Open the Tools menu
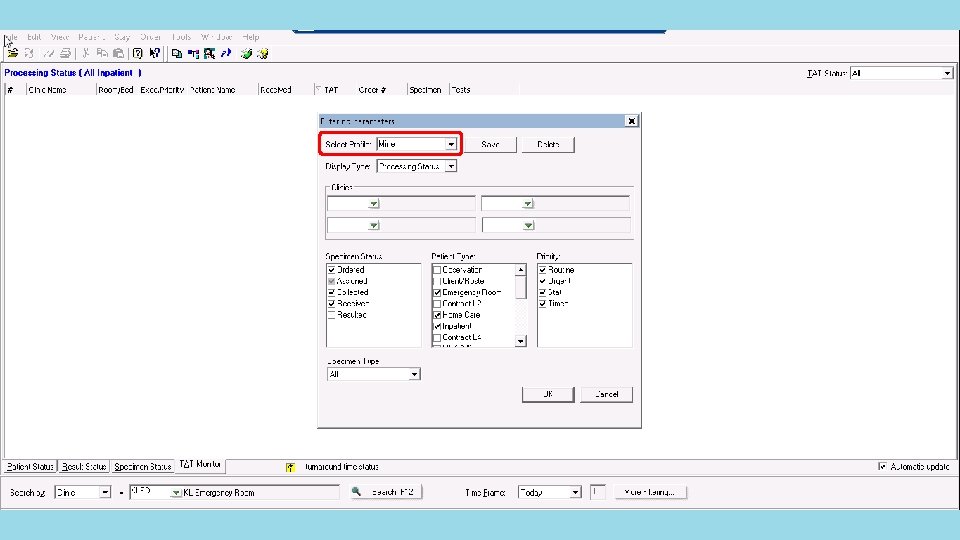 click(x=181, y=37)
